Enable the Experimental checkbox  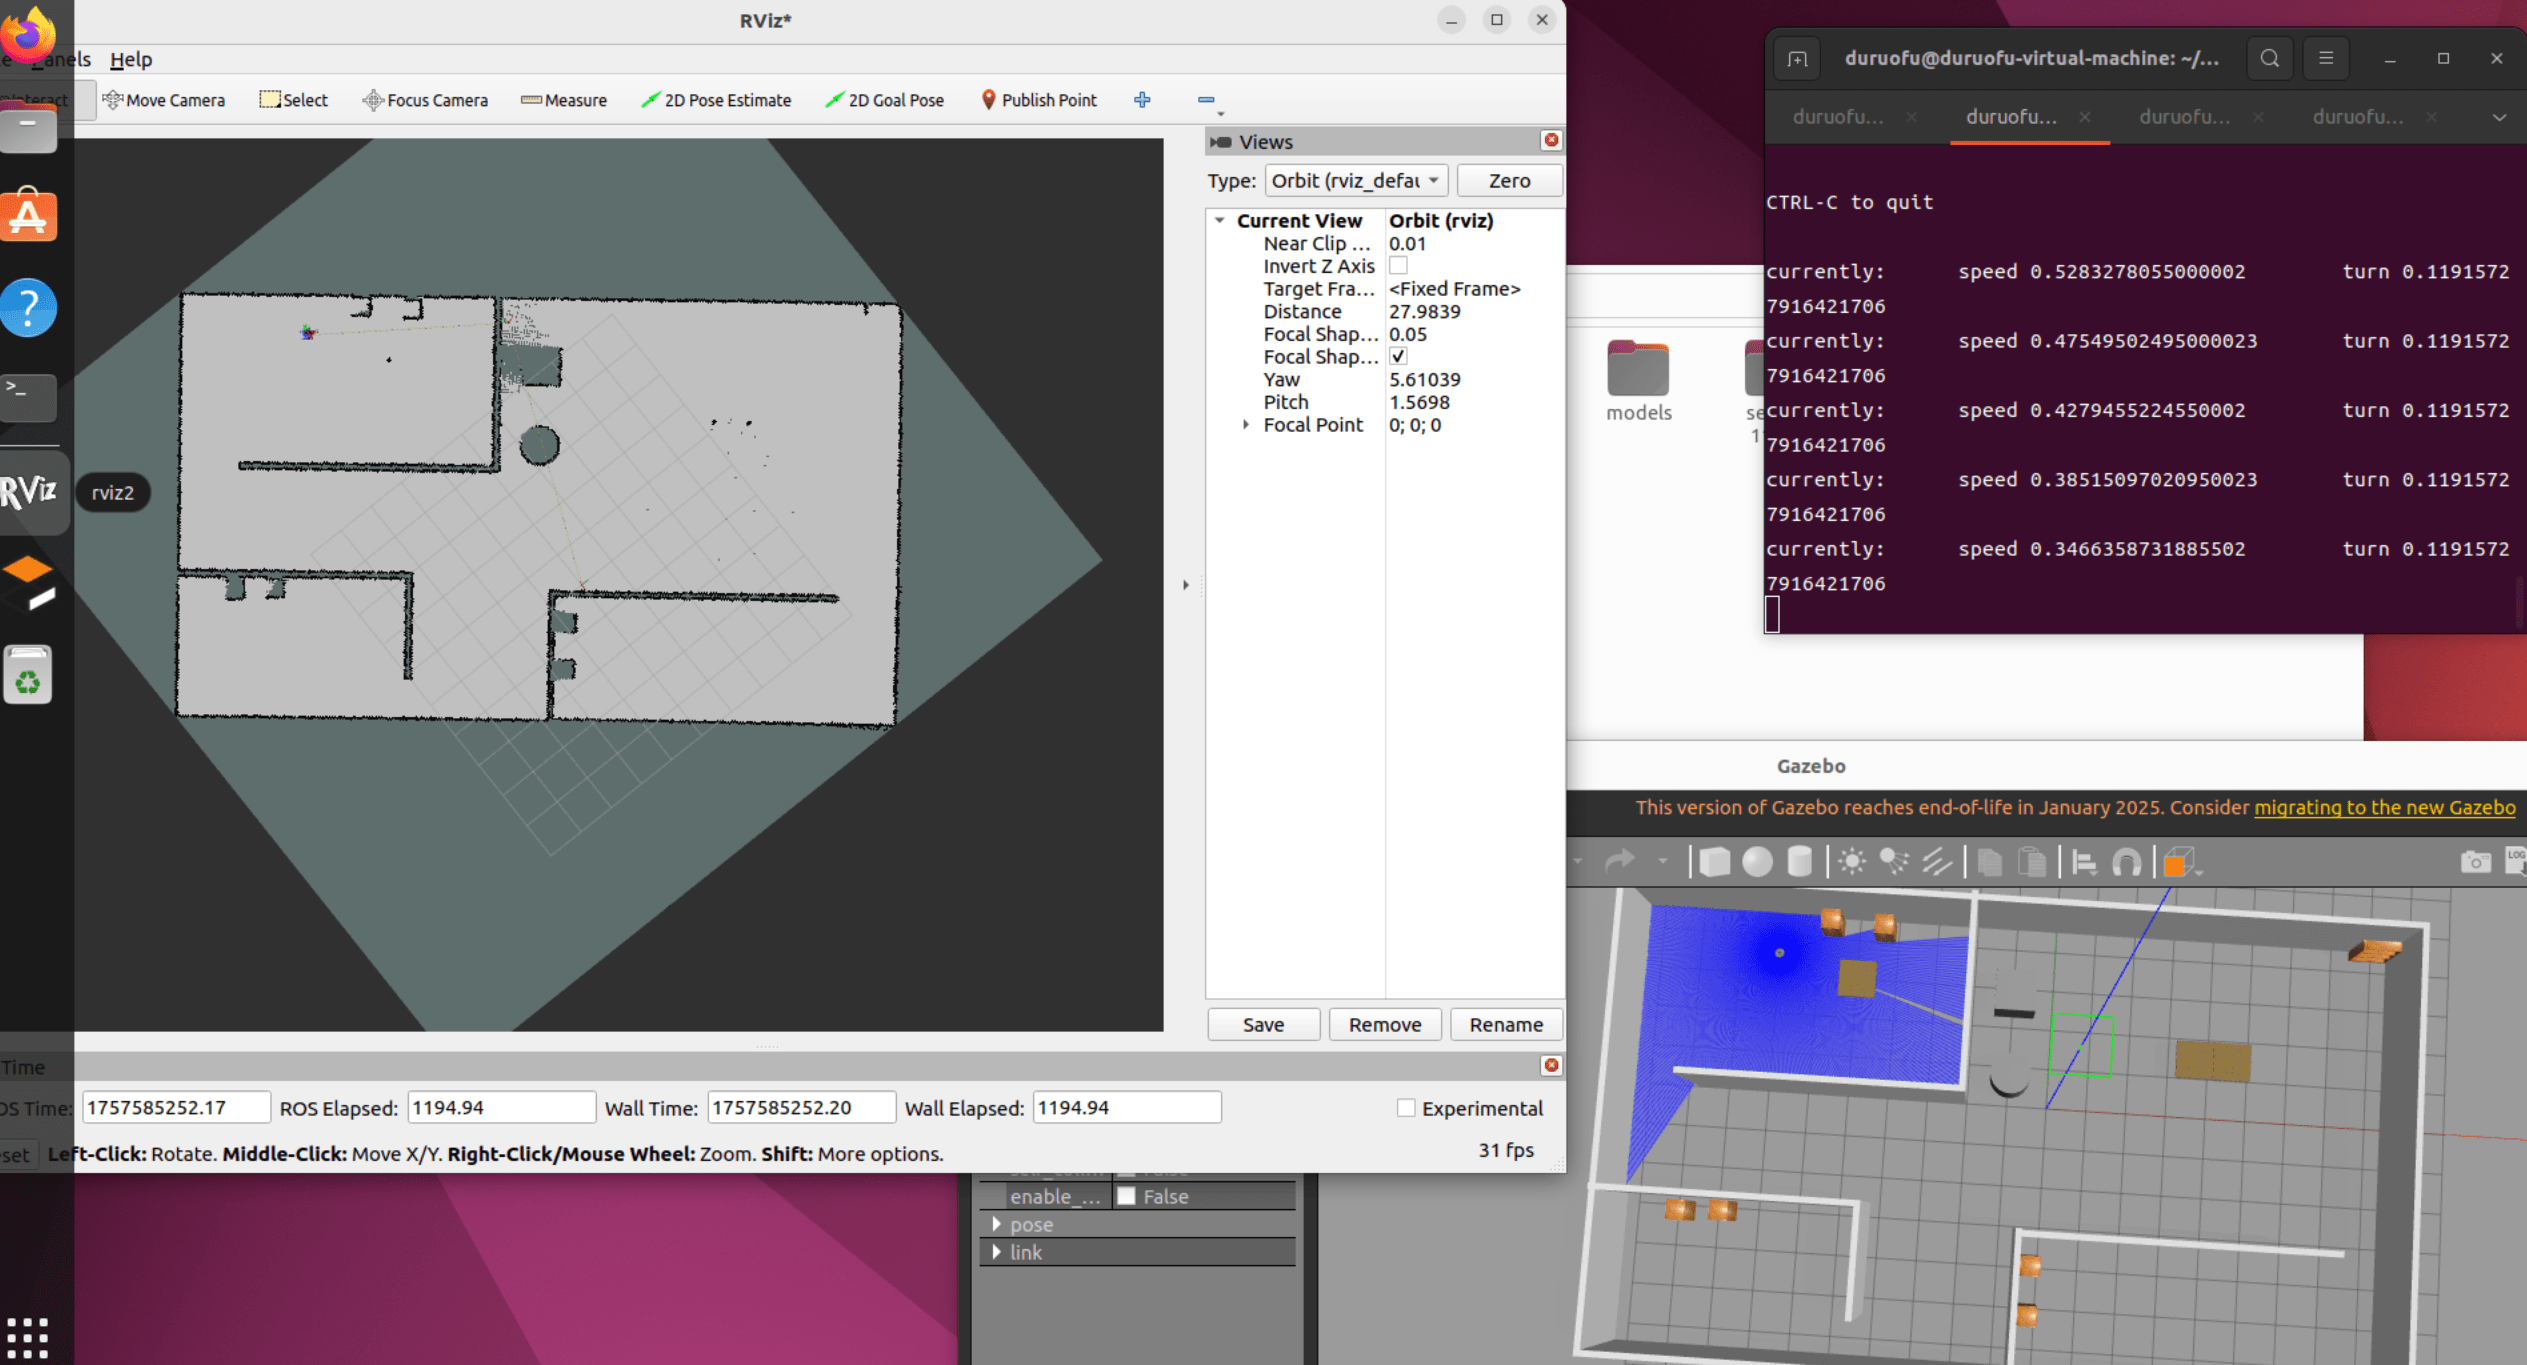click(x=1406, y=1108)
